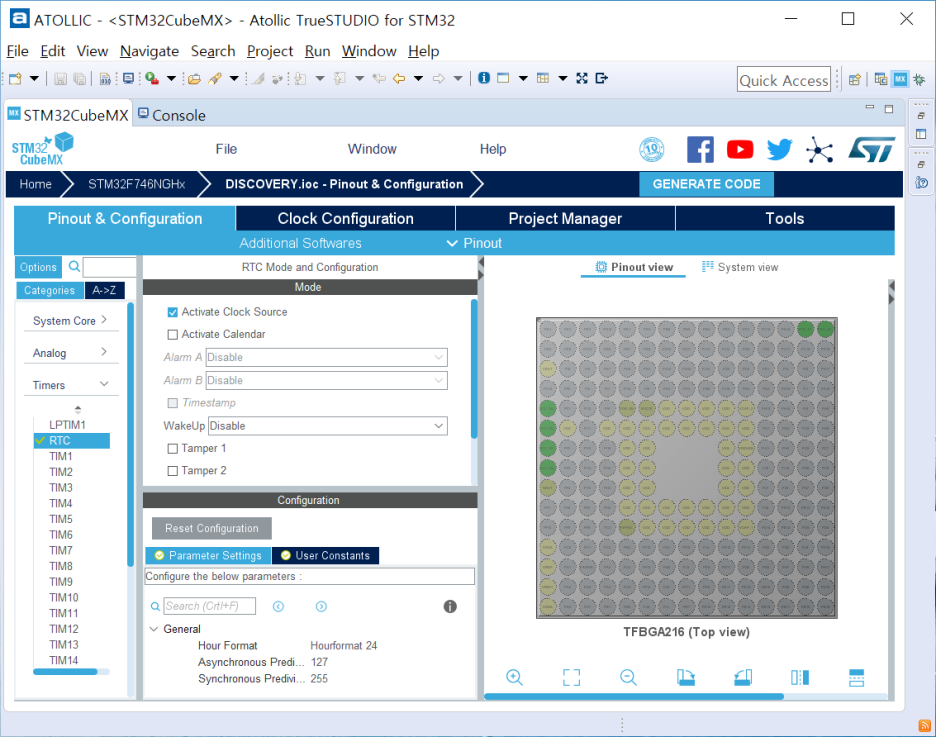Rotate chip clockwise icon
The height and width of the screenshot is (737, 936).
pos(685,677)
